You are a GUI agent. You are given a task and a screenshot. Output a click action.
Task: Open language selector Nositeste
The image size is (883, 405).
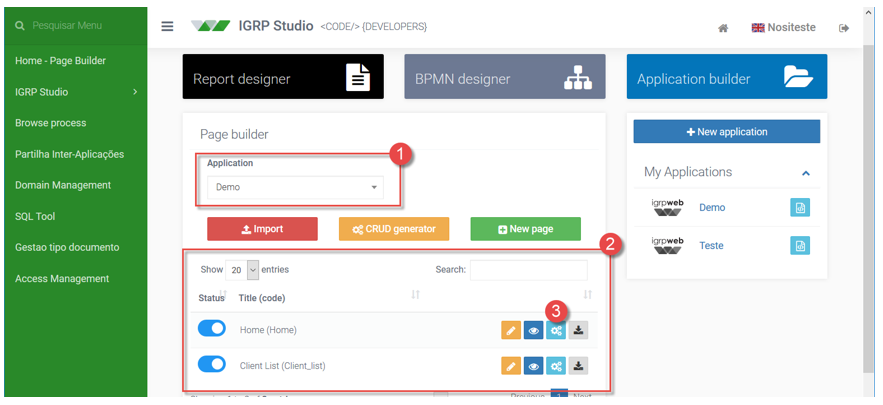tap(783, 28)
